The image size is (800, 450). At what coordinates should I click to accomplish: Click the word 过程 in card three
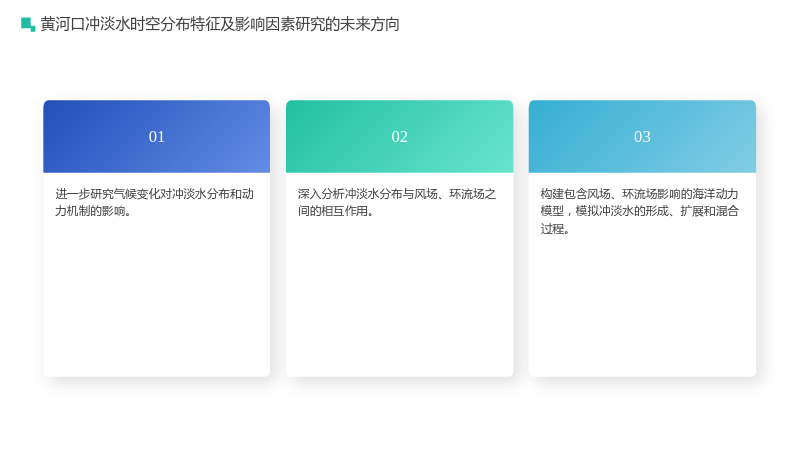coord(552,229)
